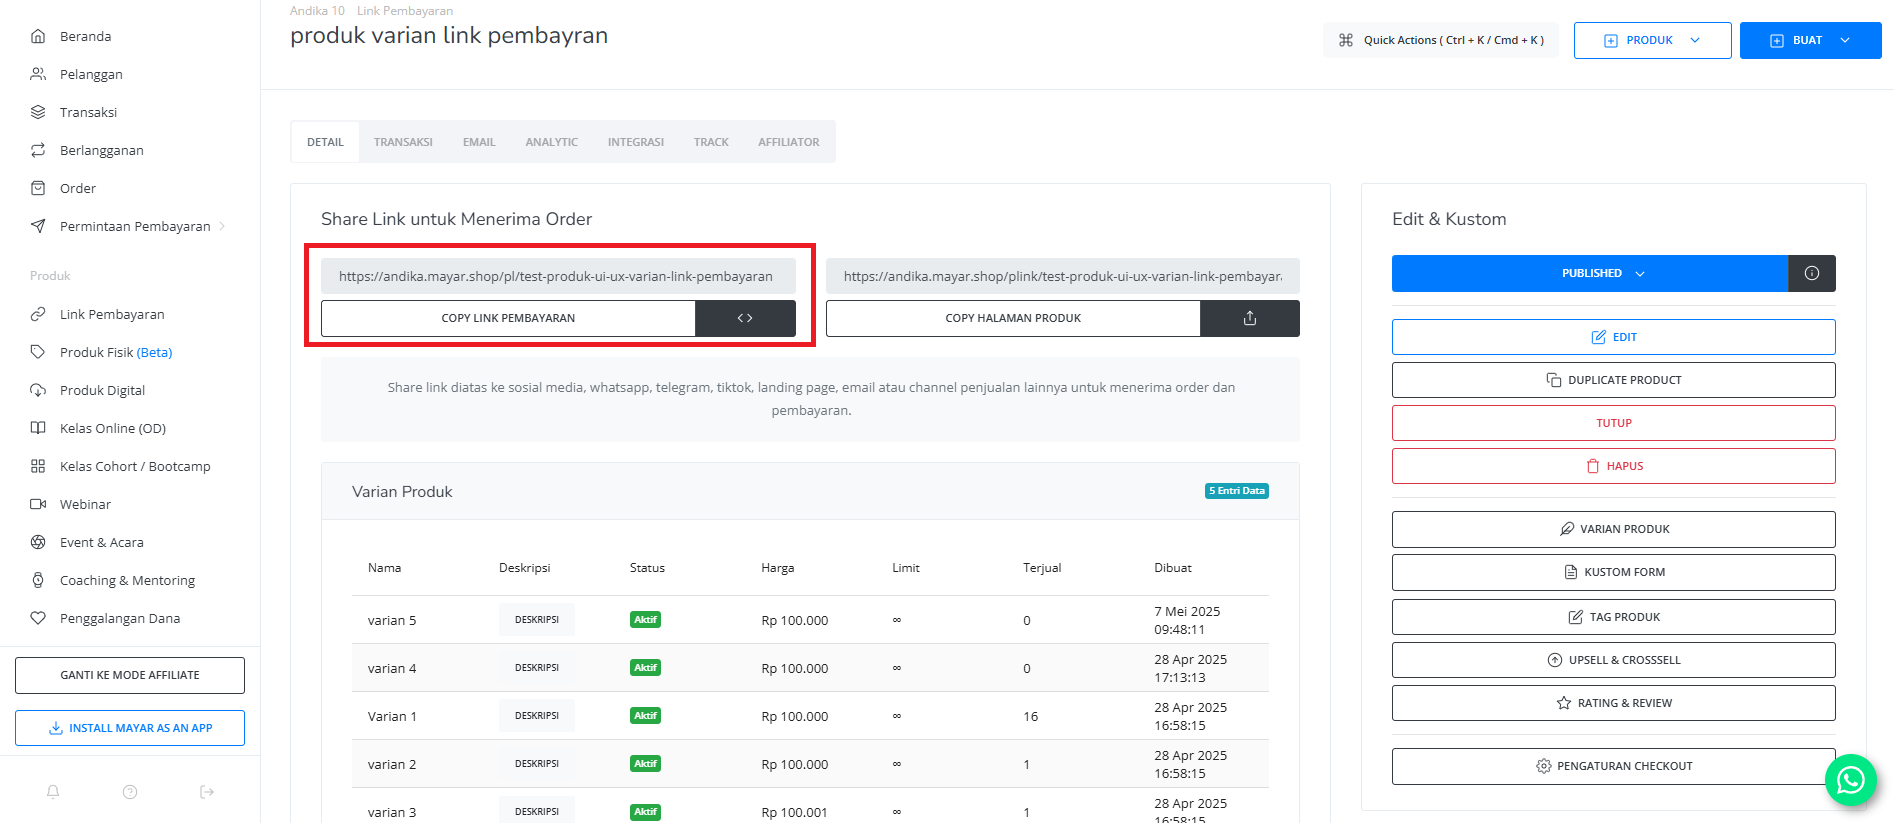The height and width of the screenshot is (823, 1894).
Task: Open Quick Actions search
Action: [x=1440, y=40]
